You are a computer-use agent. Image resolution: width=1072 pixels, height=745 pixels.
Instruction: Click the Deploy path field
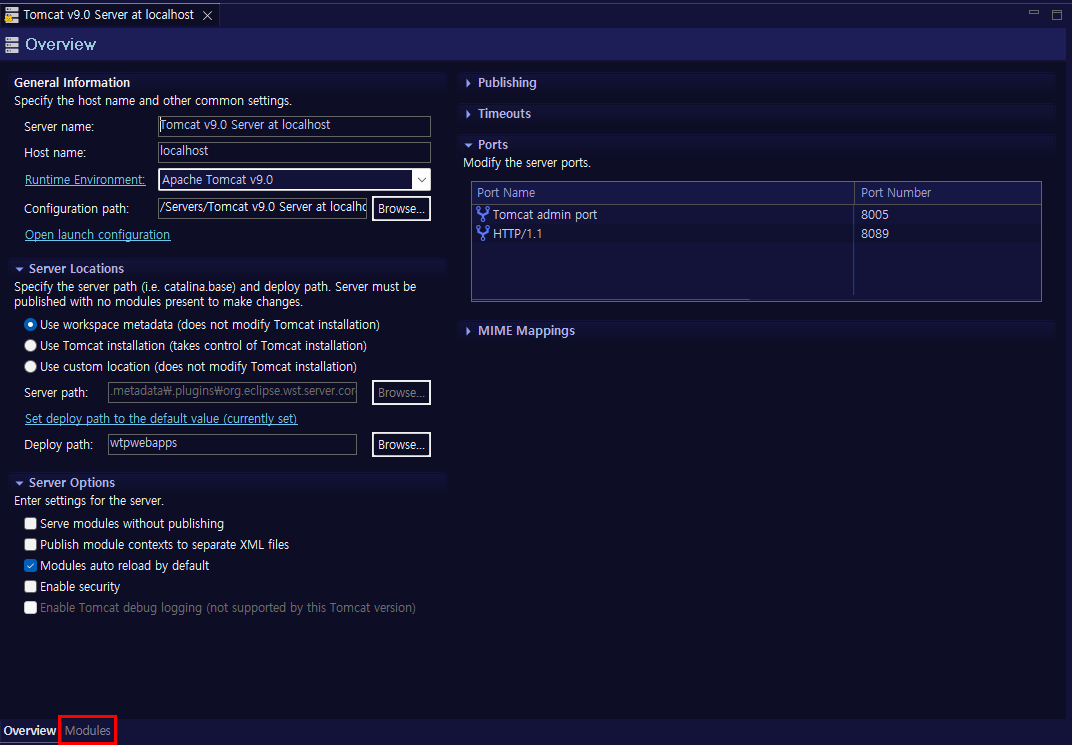click(232, 444)
